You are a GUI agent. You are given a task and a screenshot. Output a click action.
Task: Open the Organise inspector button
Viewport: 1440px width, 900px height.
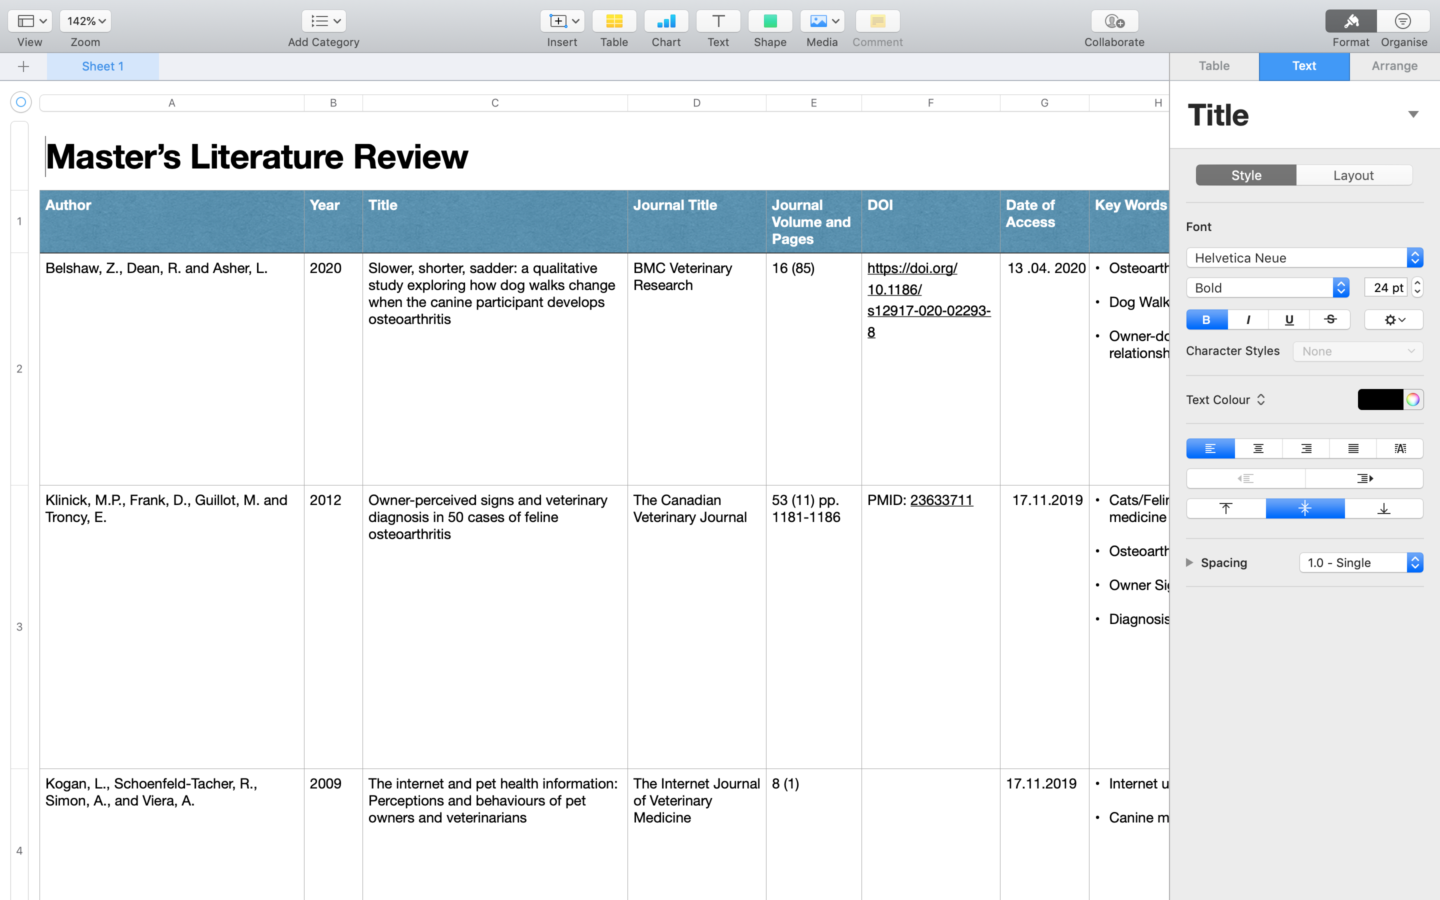click(1403, 21)
